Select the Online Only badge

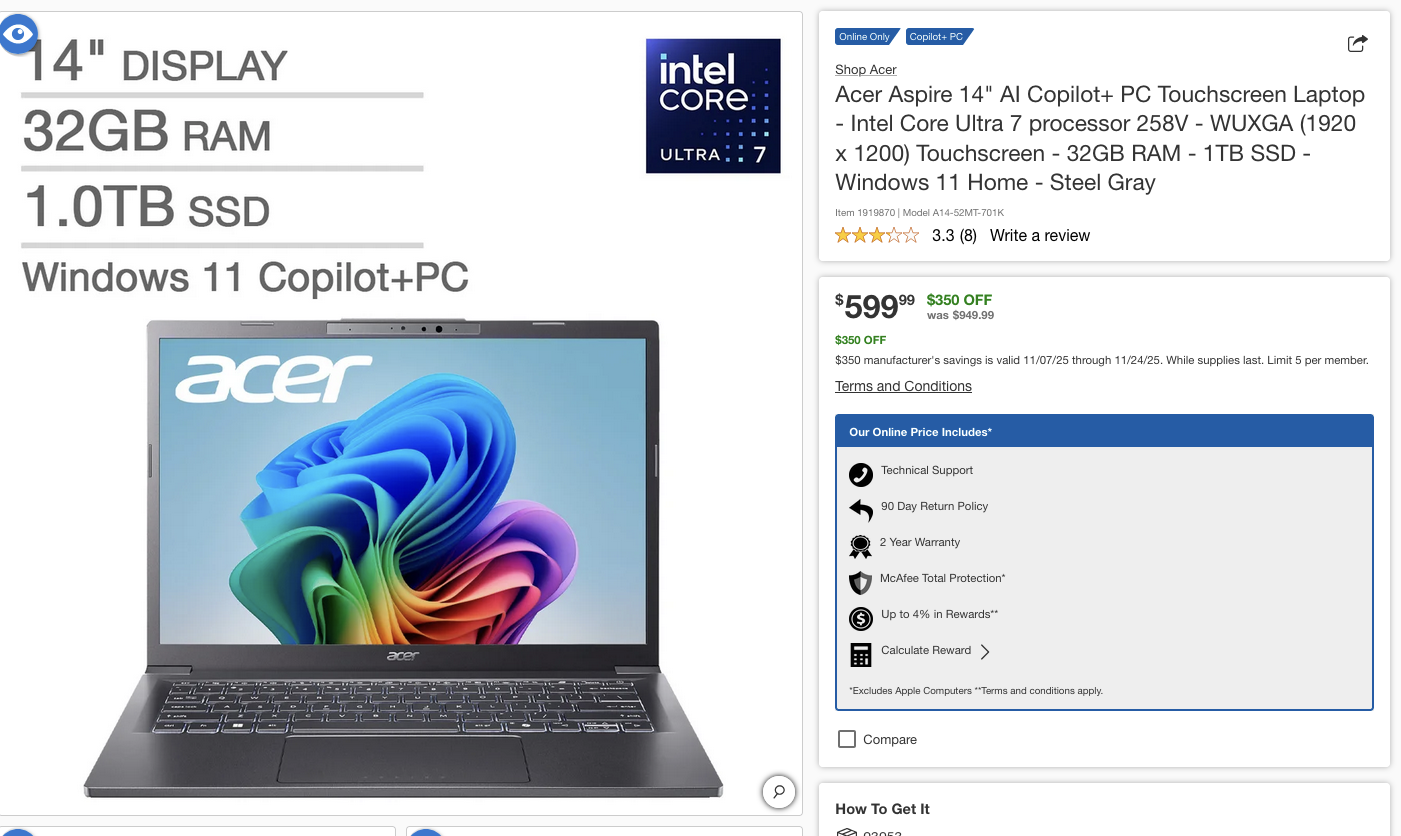click(867, 37)
